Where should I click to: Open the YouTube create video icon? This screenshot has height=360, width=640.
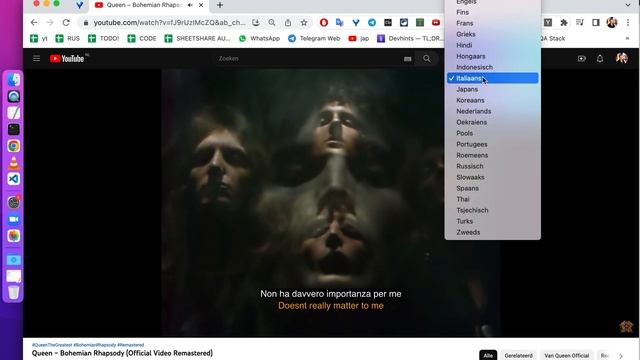pos(582,59)
